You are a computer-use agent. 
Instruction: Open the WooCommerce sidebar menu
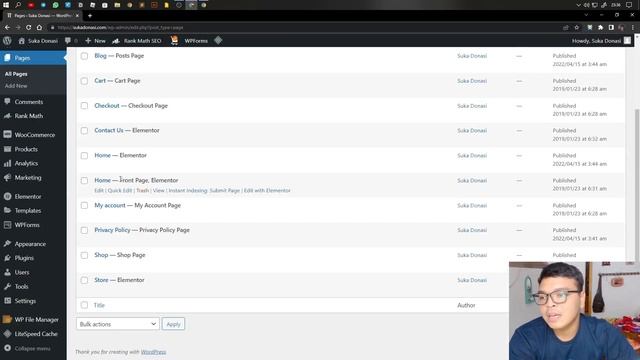click(34, 135)
